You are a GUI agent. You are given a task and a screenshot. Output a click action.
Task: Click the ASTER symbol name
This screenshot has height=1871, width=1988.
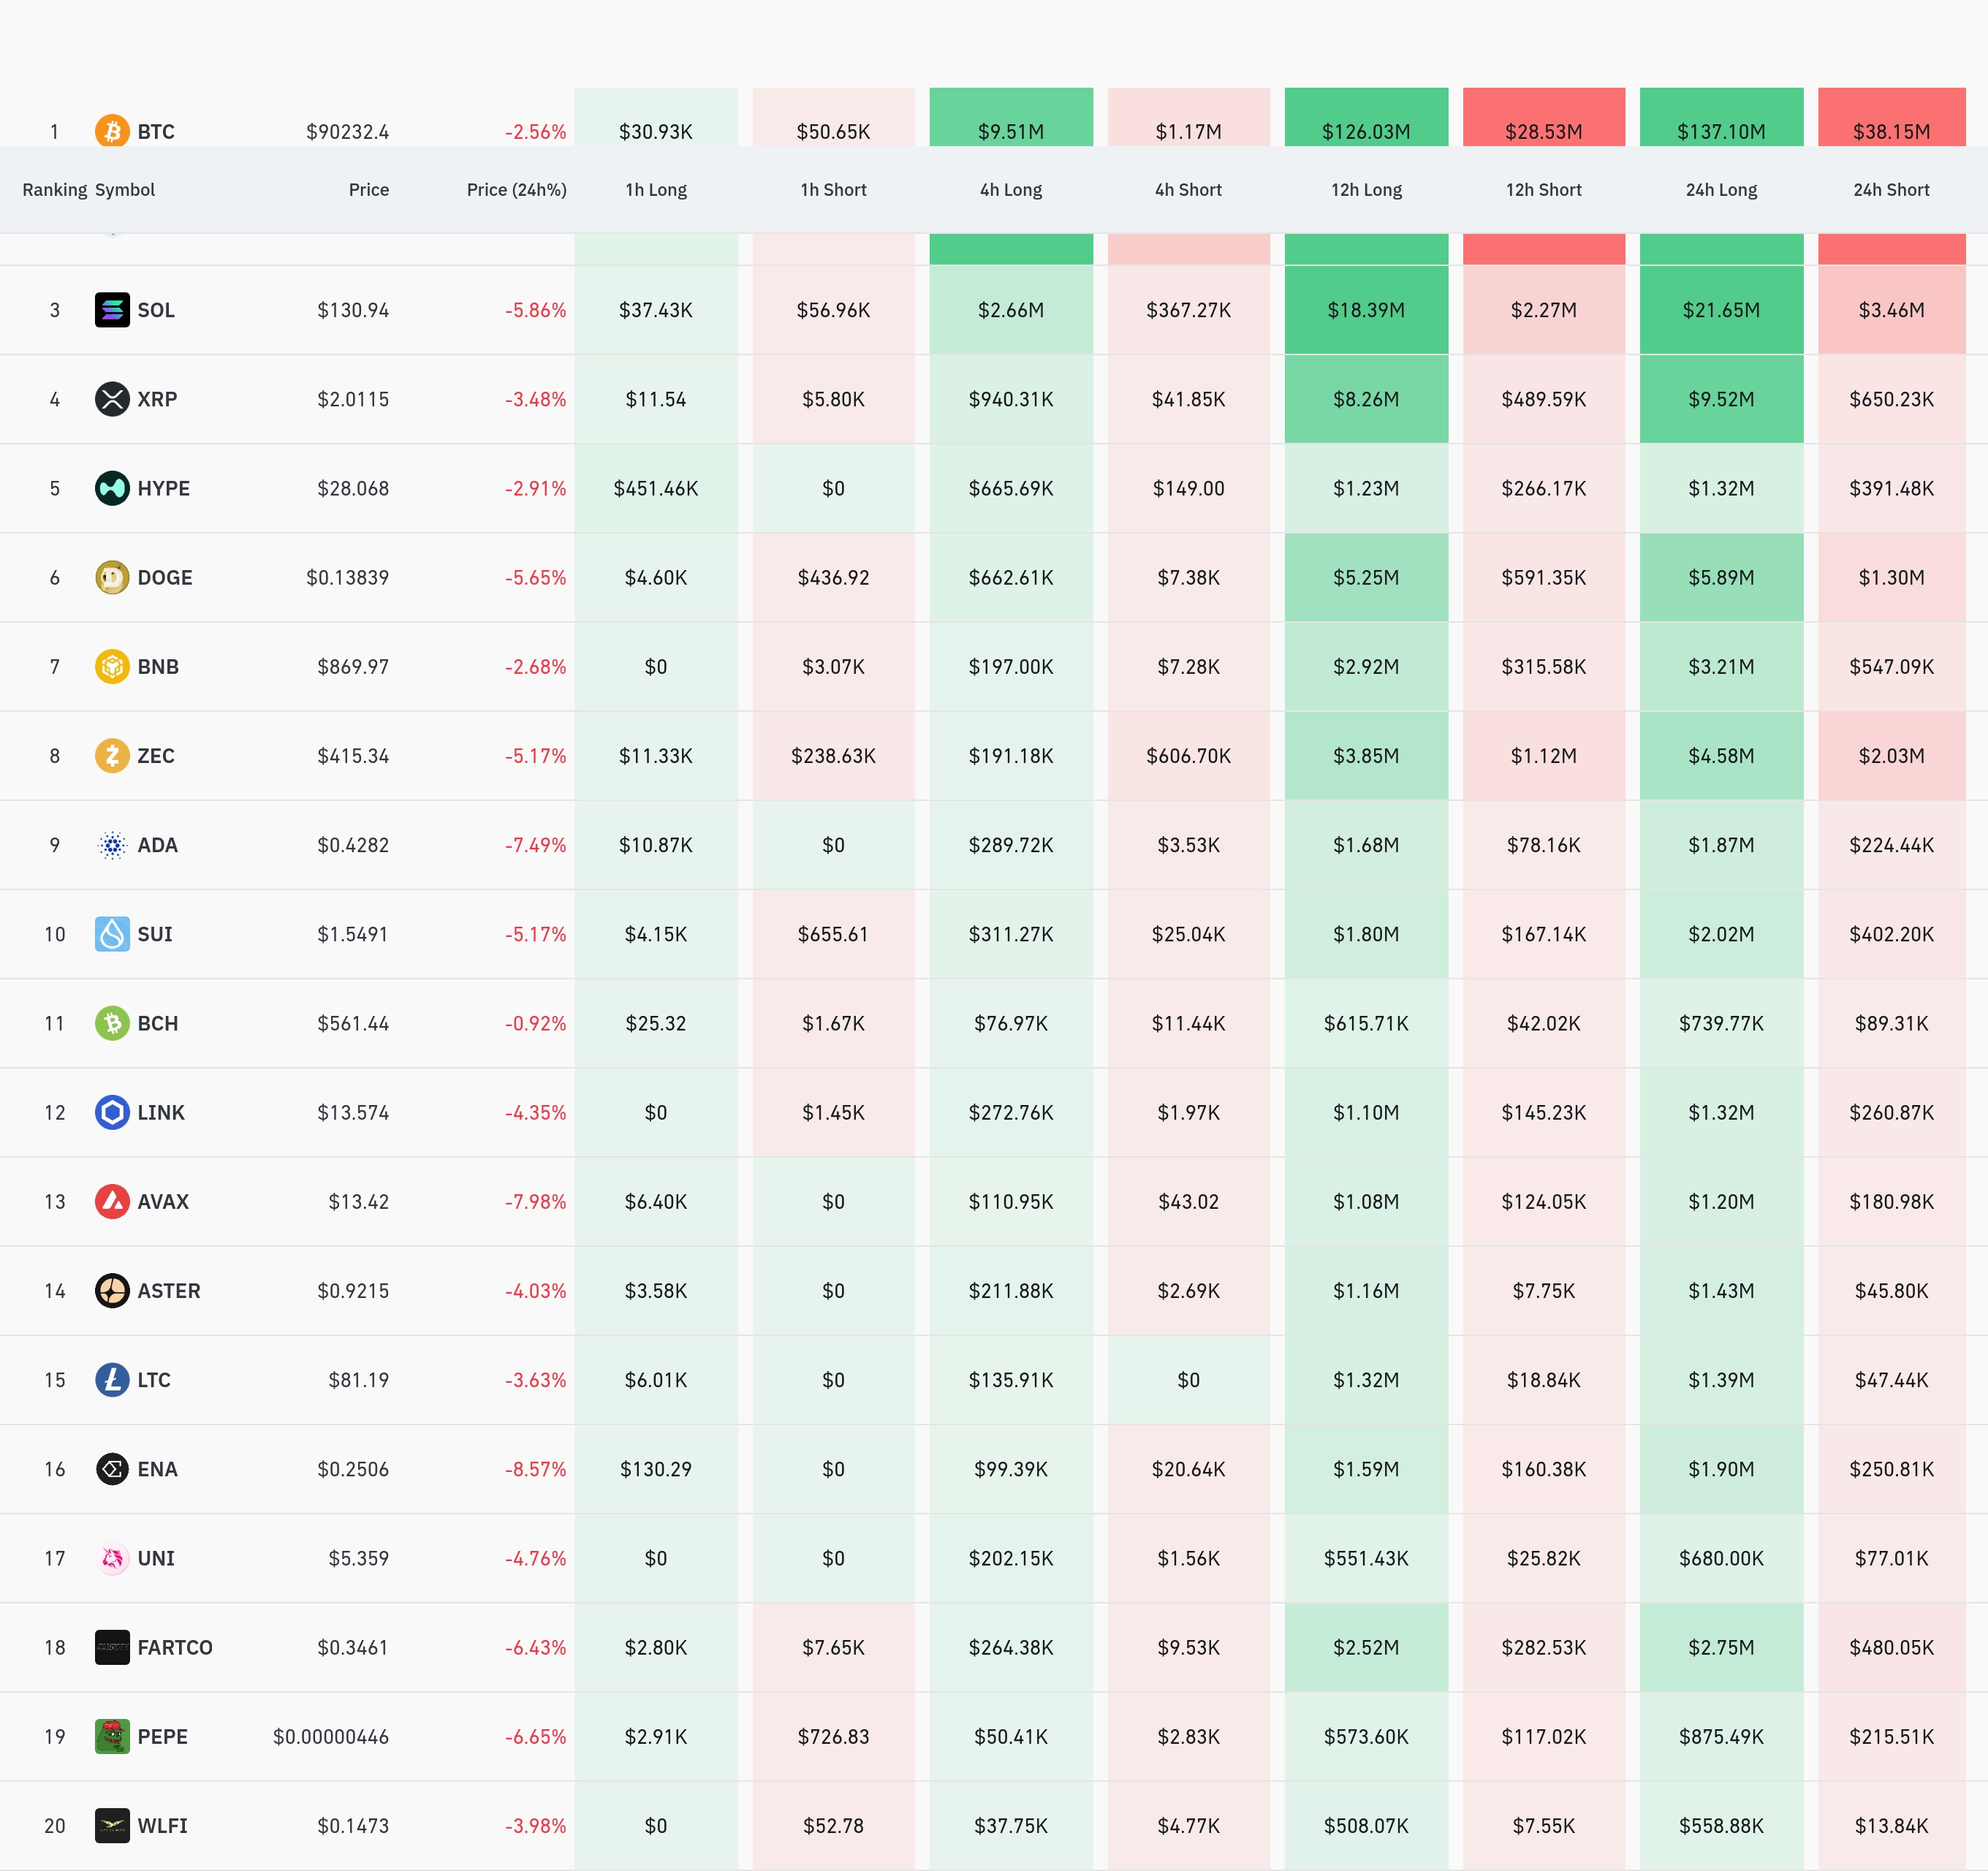[x=168, y=1290]
